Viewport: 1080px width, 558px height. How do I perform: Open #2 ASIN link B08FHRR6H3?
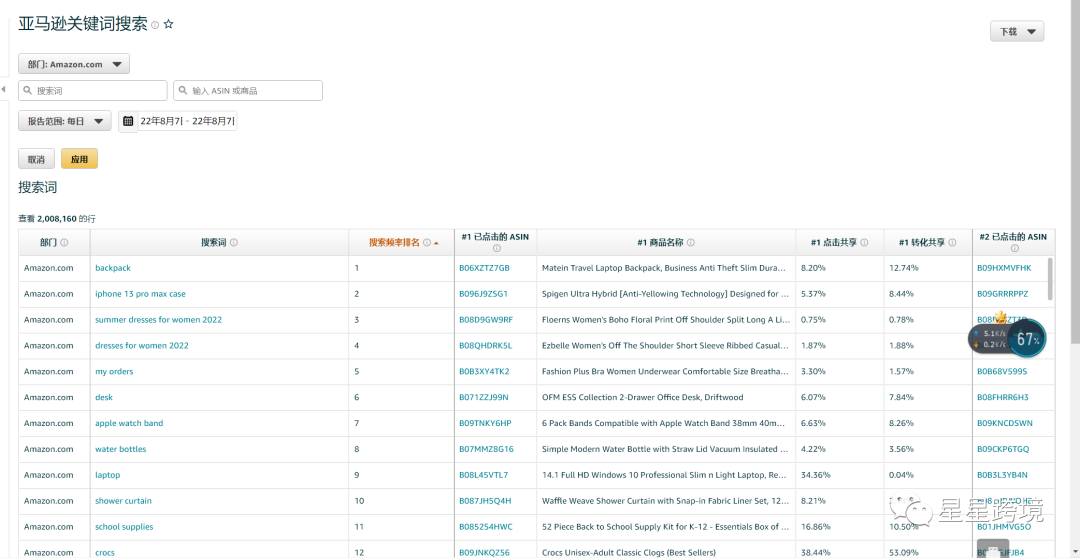[1002, 397]
